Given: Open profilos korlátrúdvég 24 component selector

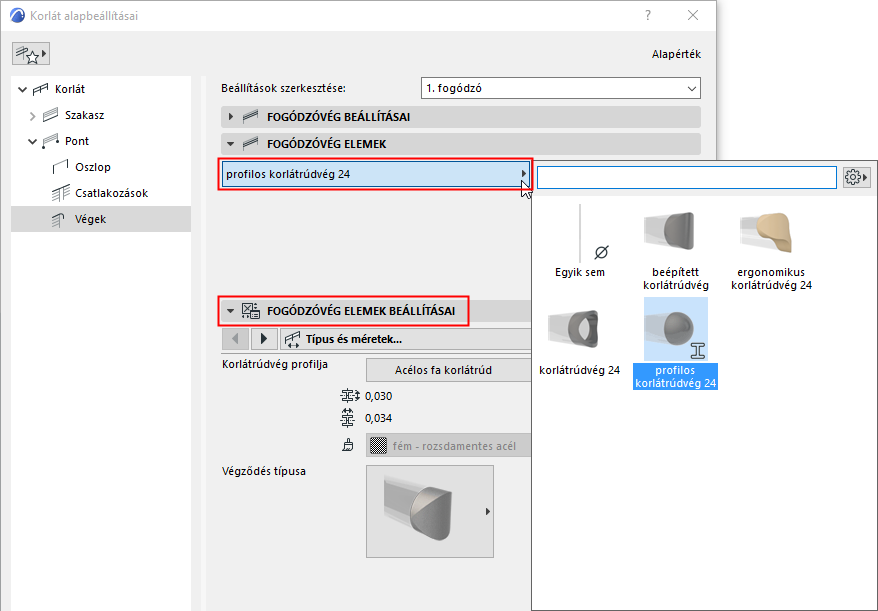Looking at the screenshot, I should click(x=375, y=174).
